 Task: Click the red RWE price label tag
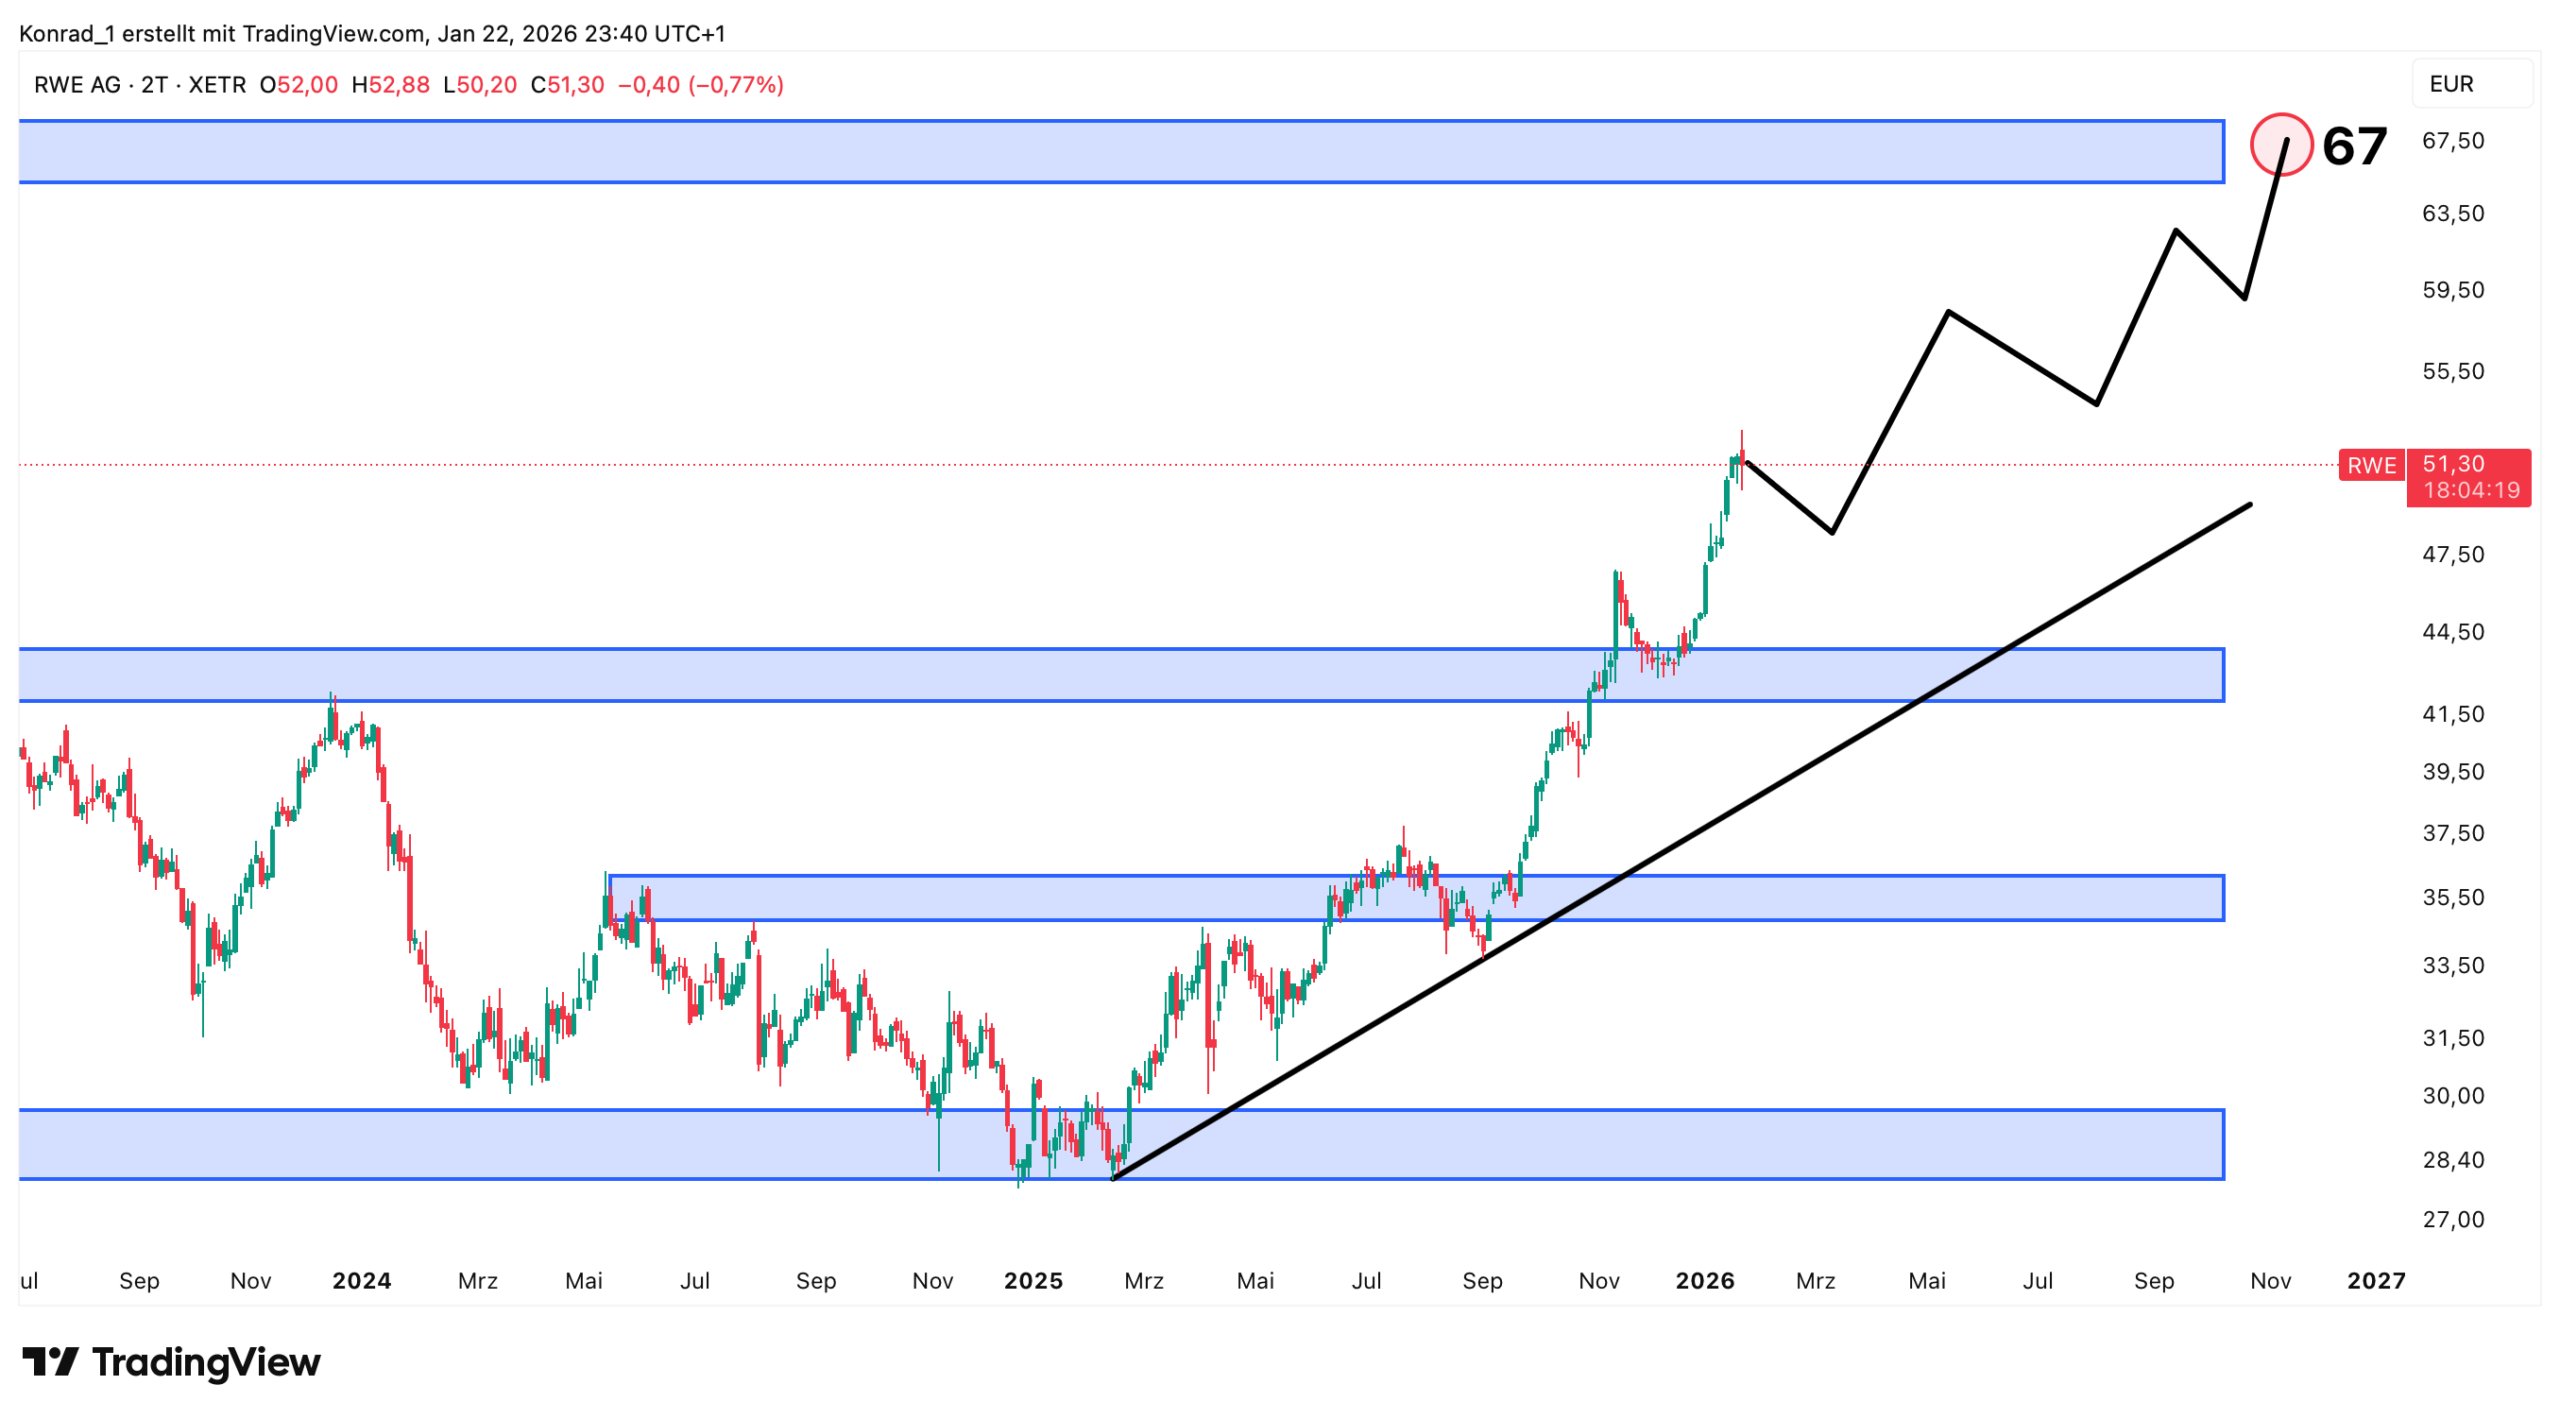(2370, 465)
